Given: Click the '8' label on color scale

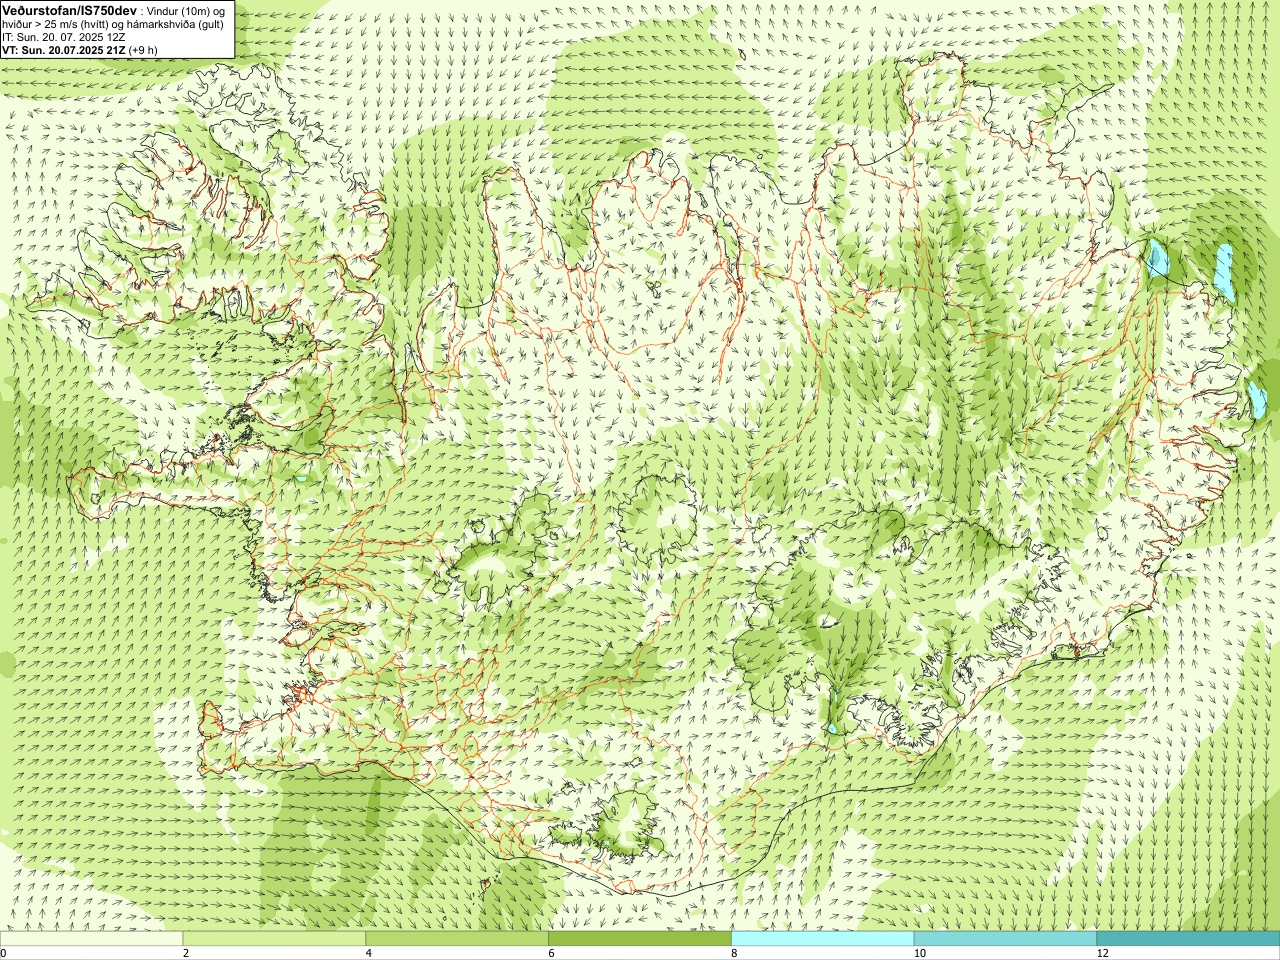Looking at the screenshot, I should click(x=734, y=953).
